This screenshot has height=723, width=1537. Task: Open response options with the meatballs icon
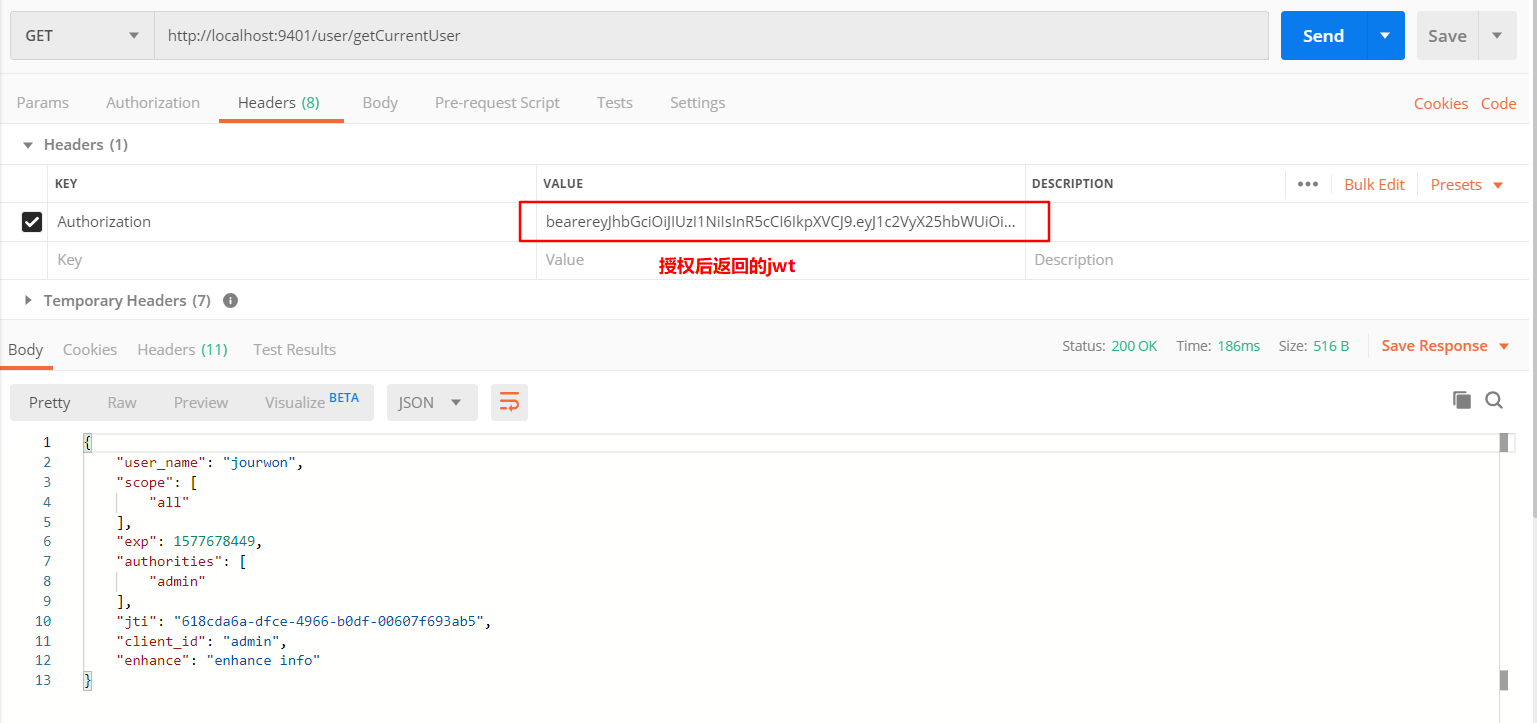(1309, 184)
